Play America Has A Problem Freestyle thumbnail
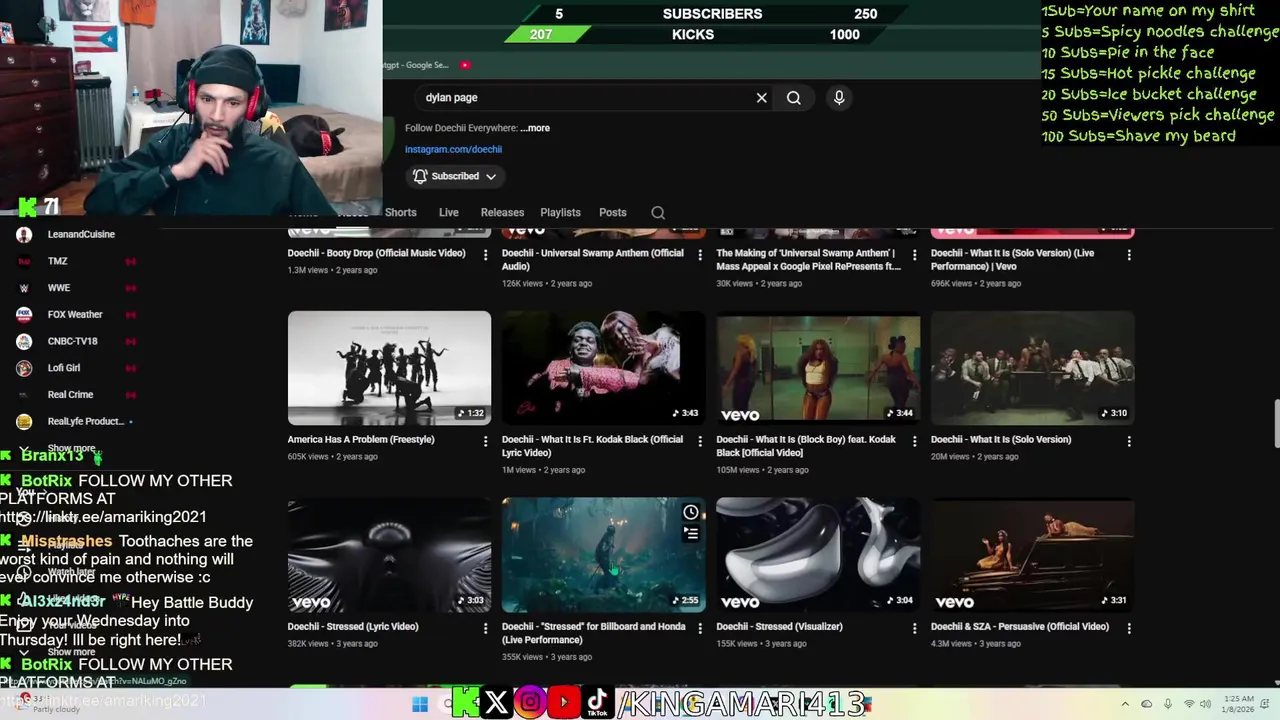Screen dimensions: 1280x720 (x=389, y=368)
